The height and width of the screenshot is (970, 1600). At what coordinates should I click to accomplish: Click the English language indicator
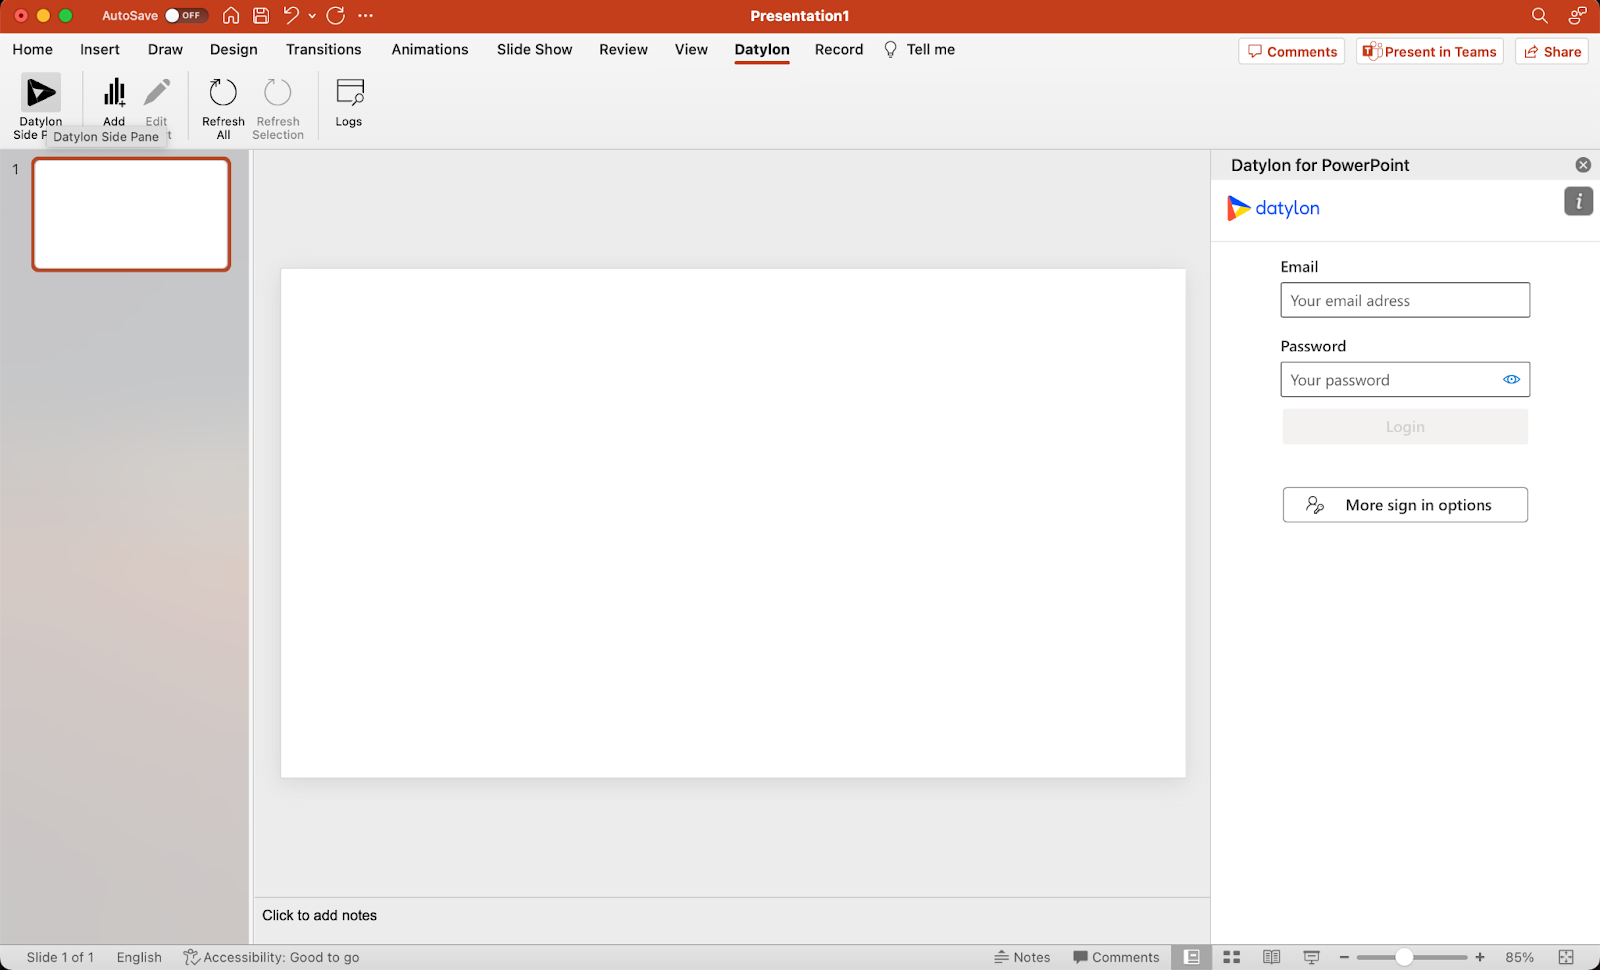coord(139,957)
